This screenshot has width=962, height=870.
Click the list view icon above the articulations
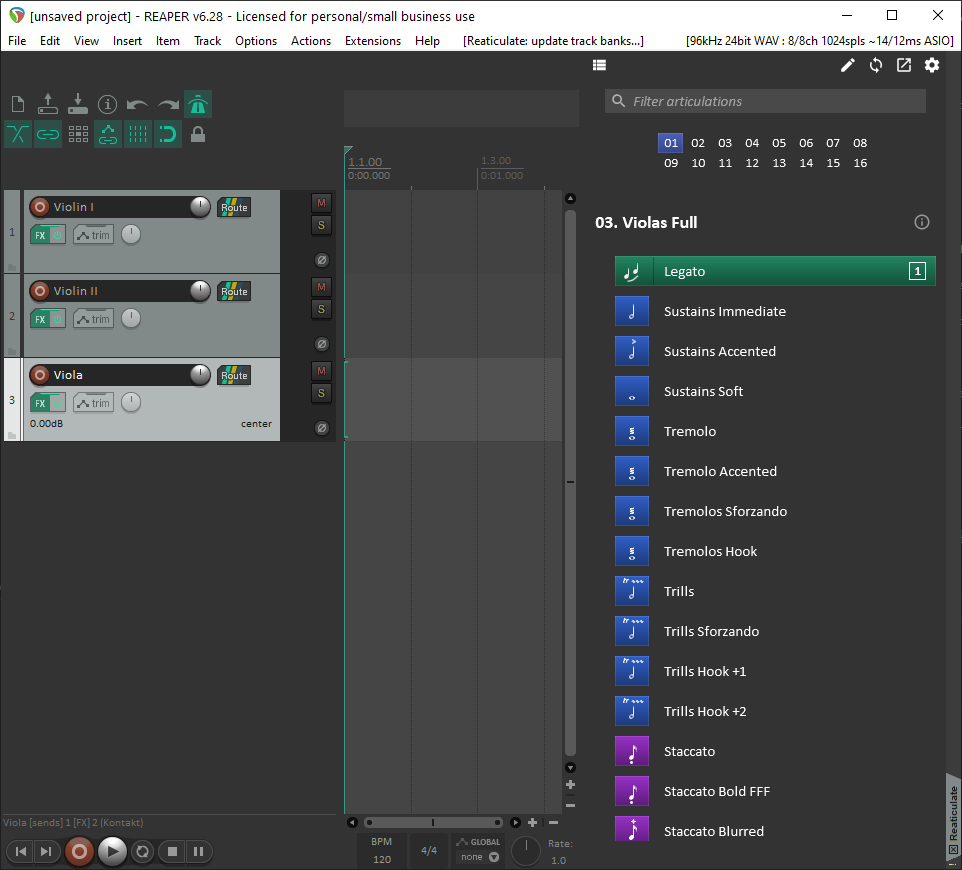pyautogui.click(x=599, y=64)
